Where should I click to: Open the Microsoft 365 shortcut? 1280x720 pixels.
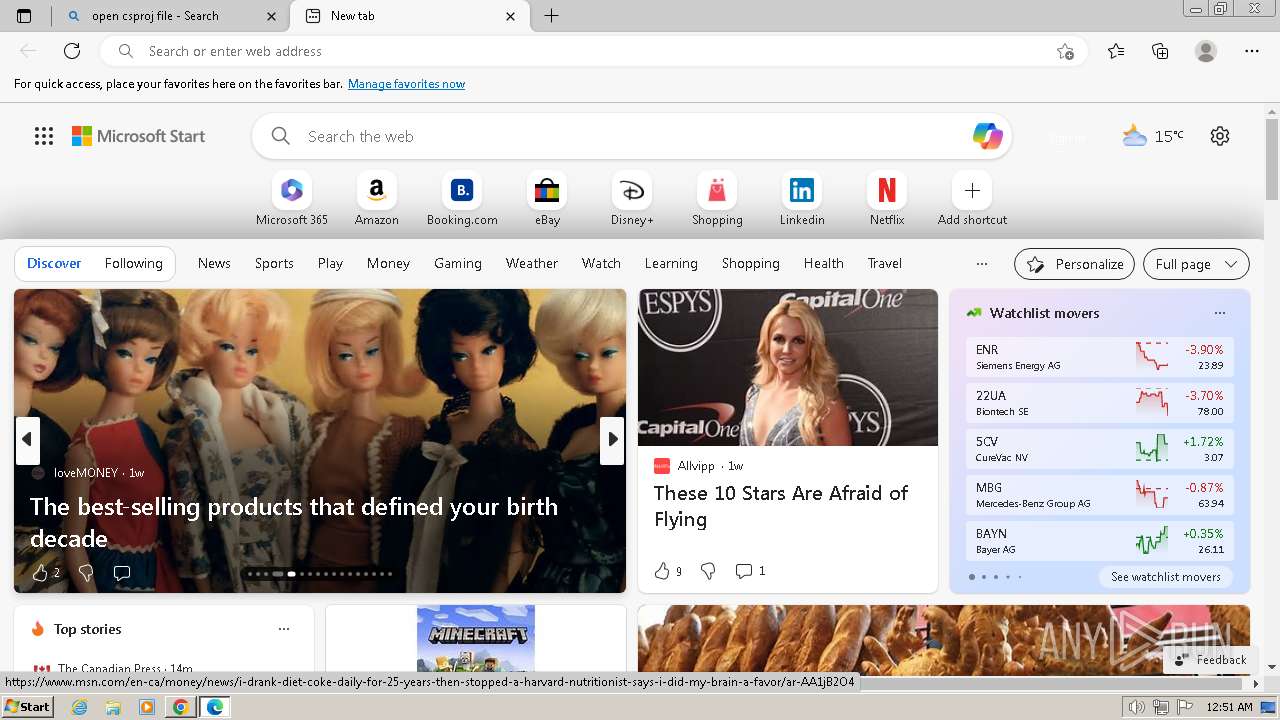click(x=291, y=199)
